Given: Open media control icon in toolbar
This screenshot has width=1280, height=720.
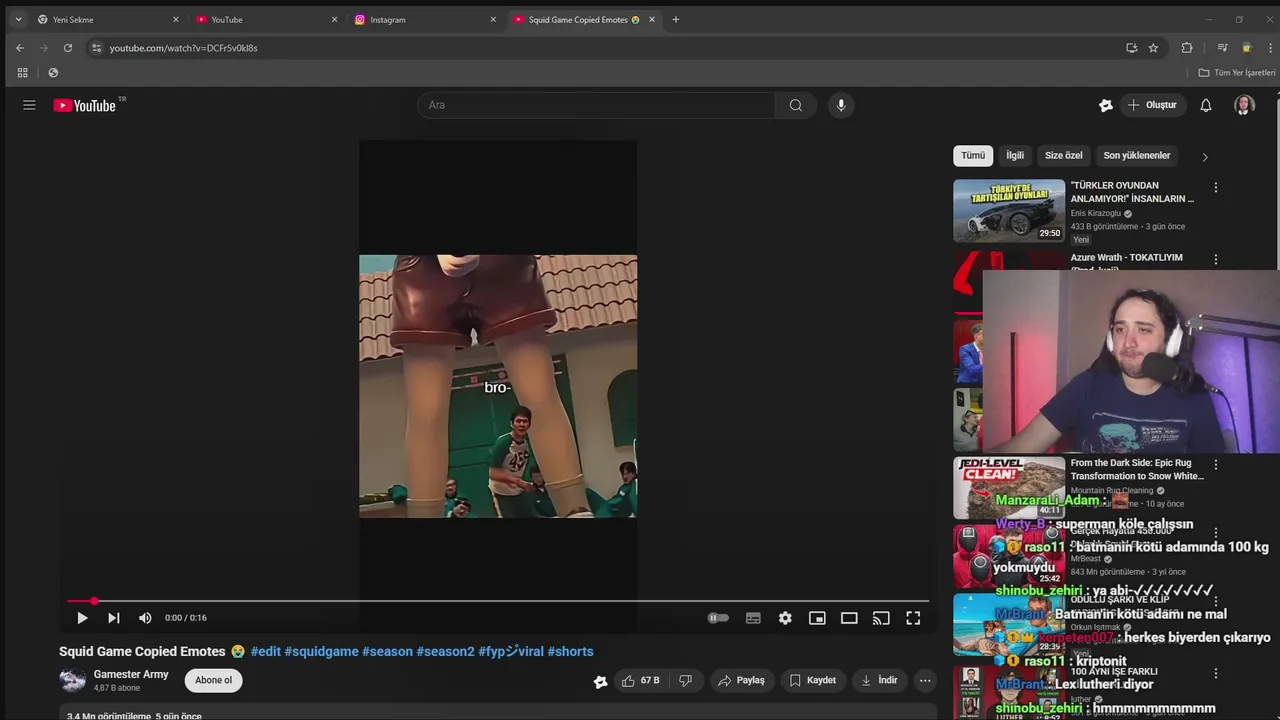Looking at the screenshot, I should click(x=1222, y=48).
